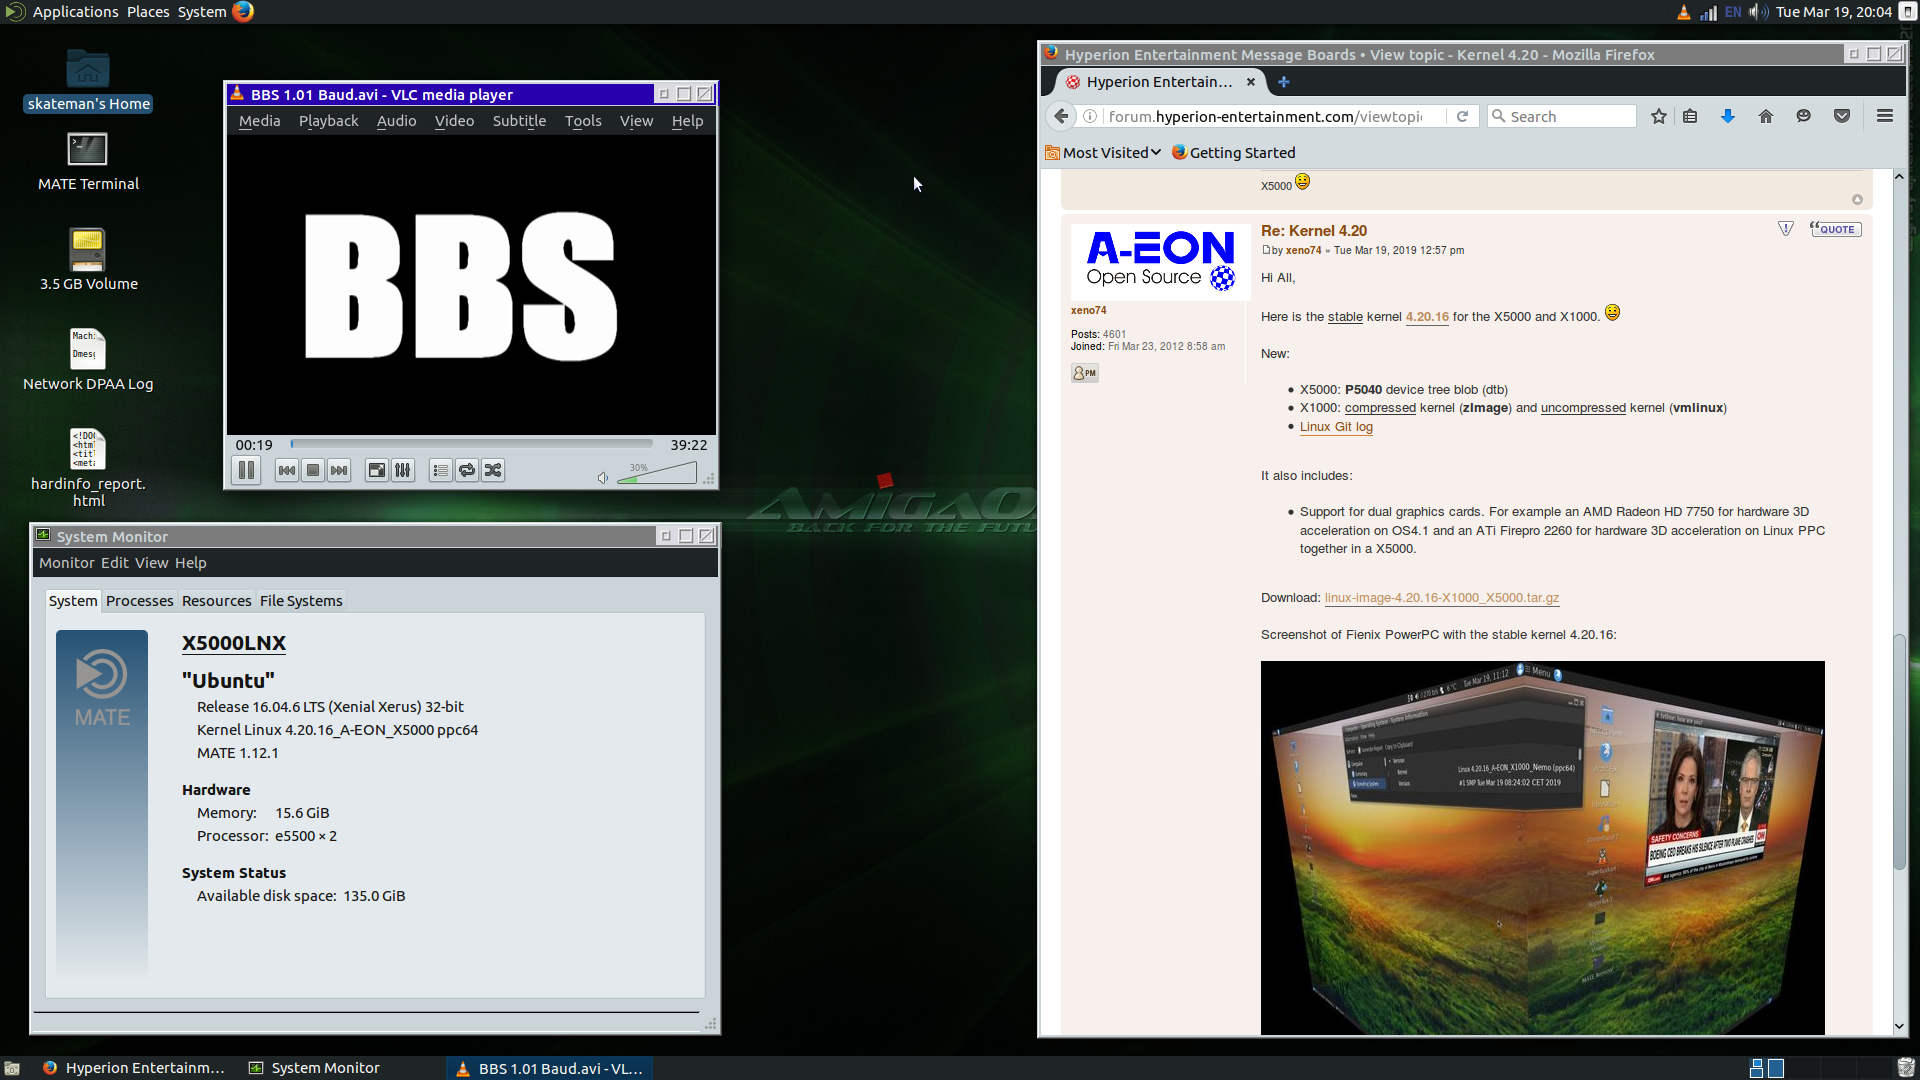Viewport: 1920px width, 1080px height.
Task: Open VLC Subtitle menu
Action: (519, 121)
